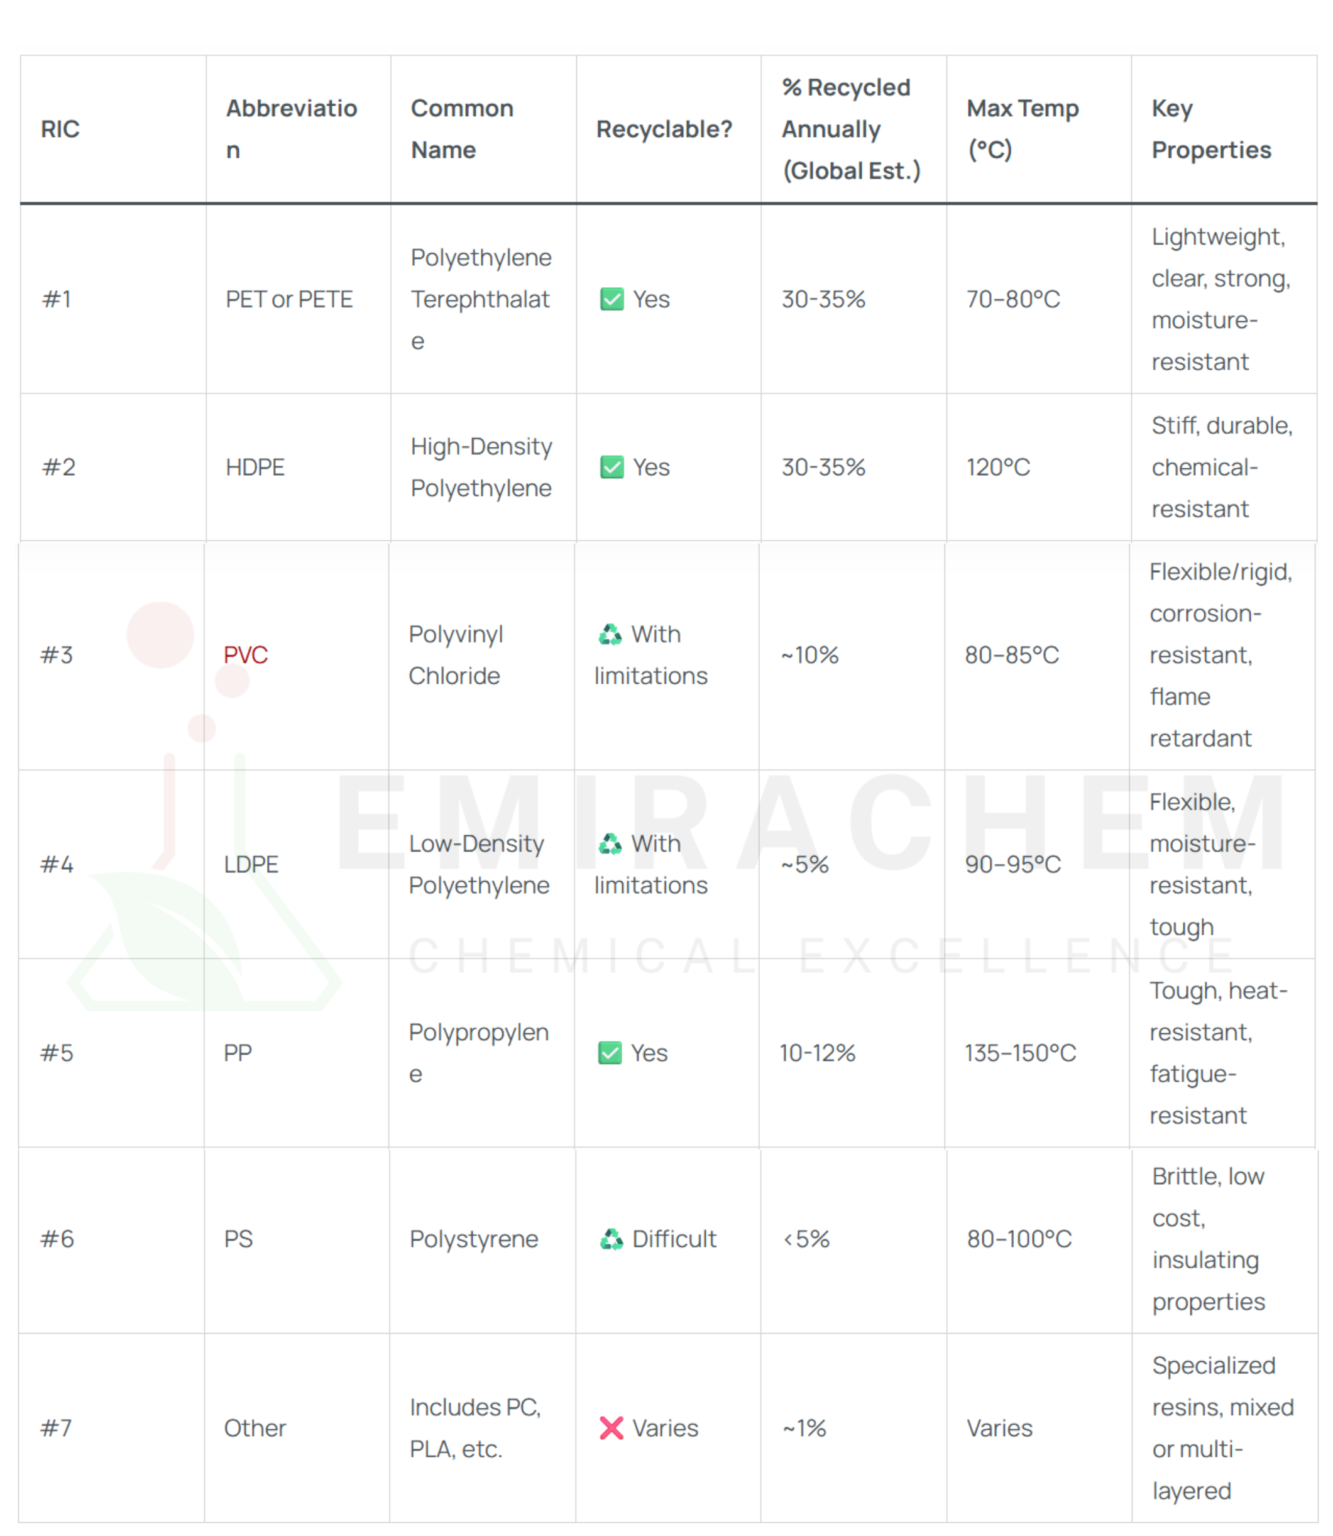
Task: Click the #7 RIC cell
Action: click(57, 1428)
